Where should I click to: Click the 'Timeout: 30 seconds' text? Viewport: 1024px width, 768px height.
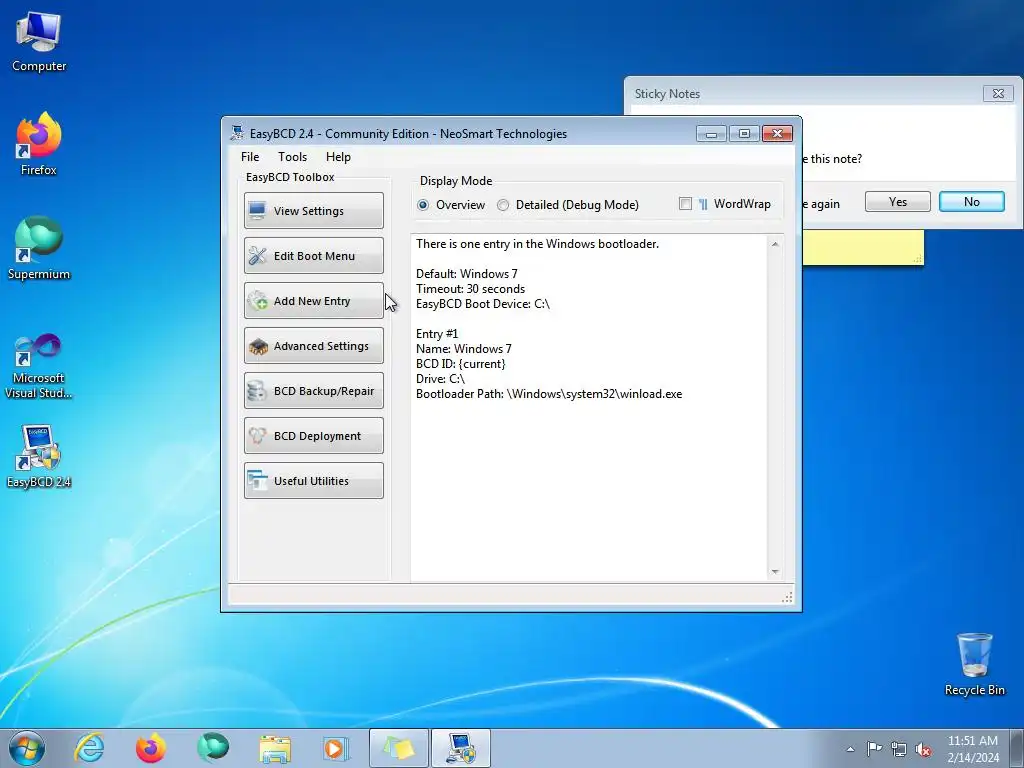coord(470,289)
